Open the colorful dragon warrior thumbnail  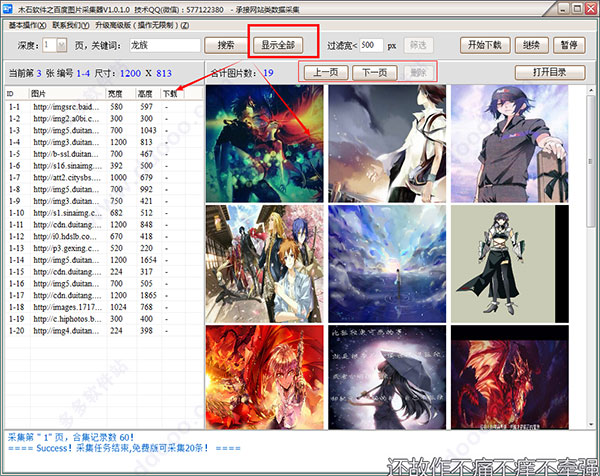[x=264, y=144]
